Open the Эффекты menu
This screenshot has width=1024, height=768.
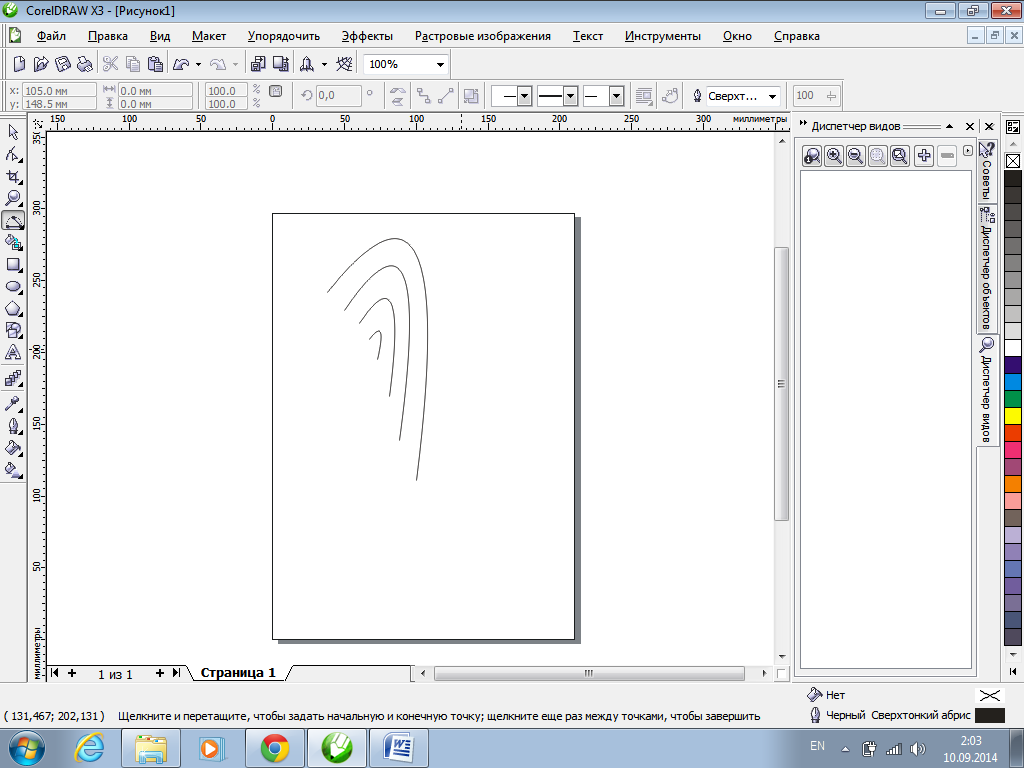pos(366,36)
